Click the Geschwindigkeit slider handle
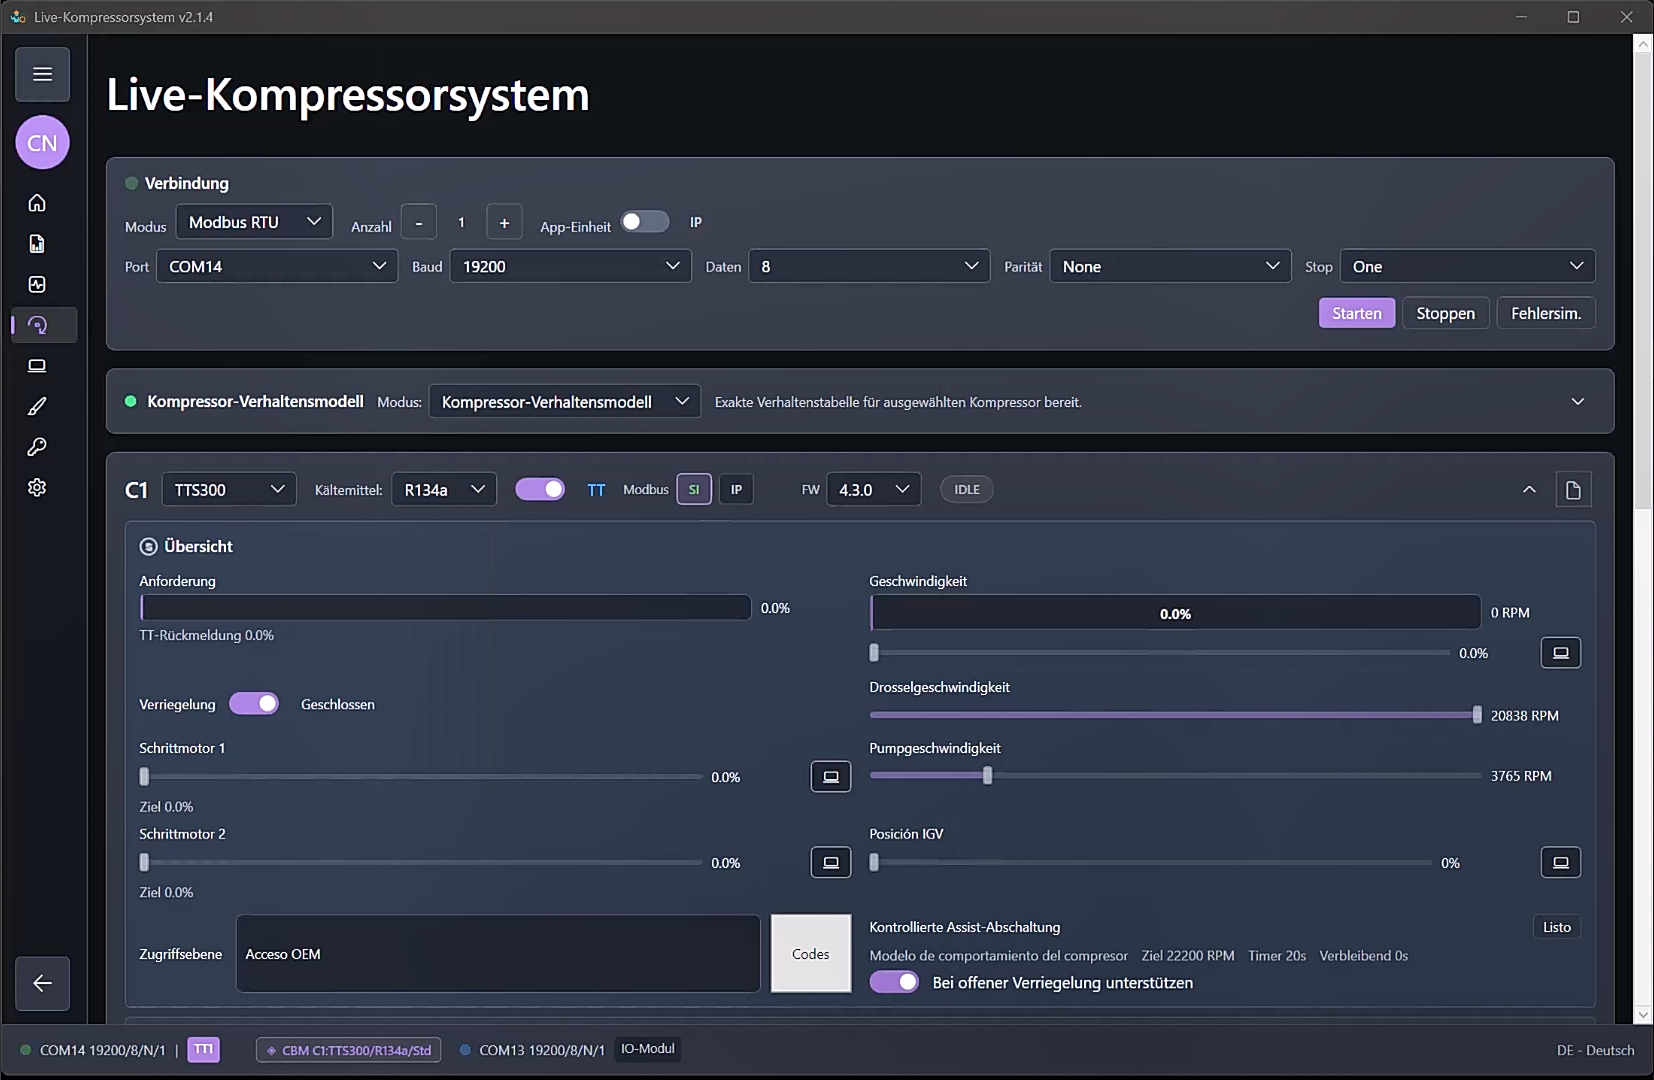The image size is (1654, 1080). 874,653
